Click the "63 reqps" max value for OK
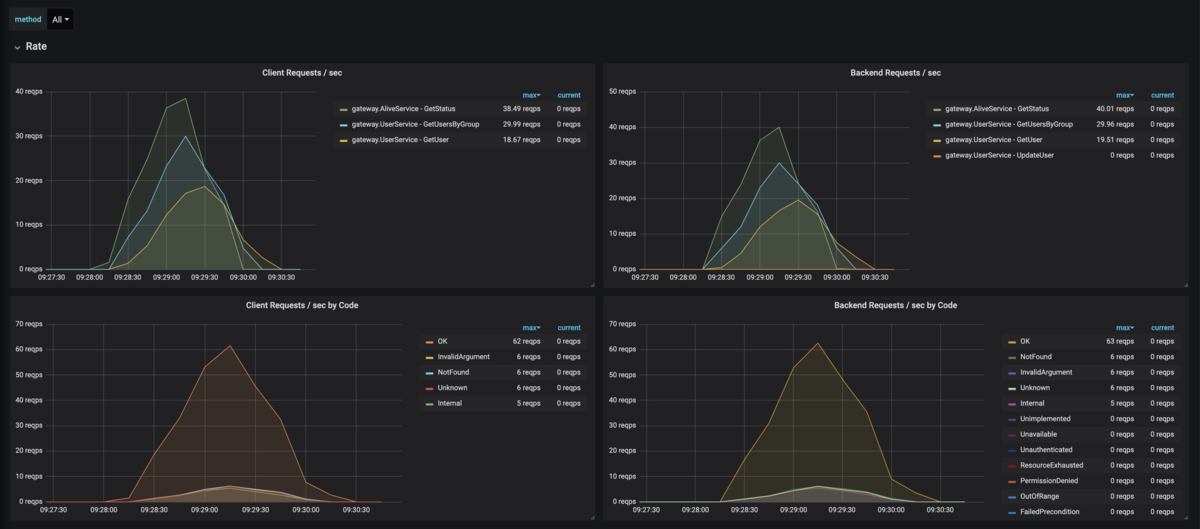 click(x=1120, y=341)
